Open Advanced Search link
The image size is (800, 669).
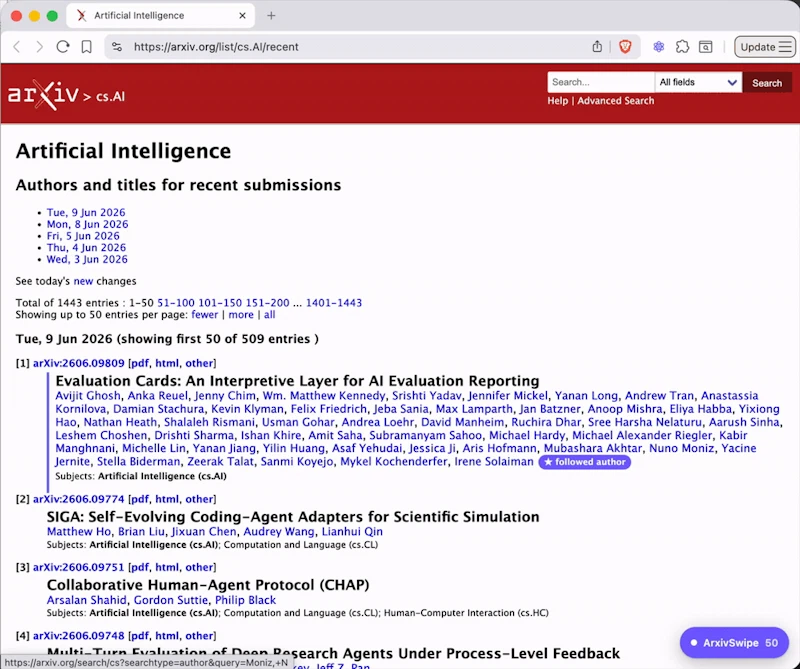coord(615,101)
